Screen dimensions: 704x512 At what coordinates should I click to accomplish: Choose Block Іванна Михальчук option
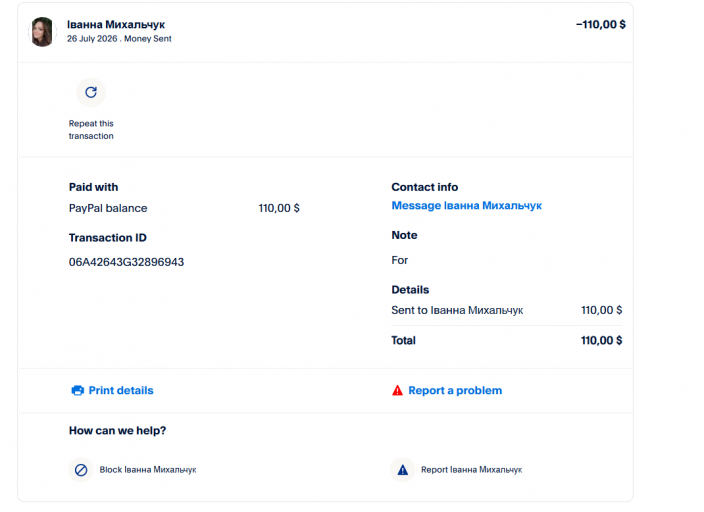[148, 470]
